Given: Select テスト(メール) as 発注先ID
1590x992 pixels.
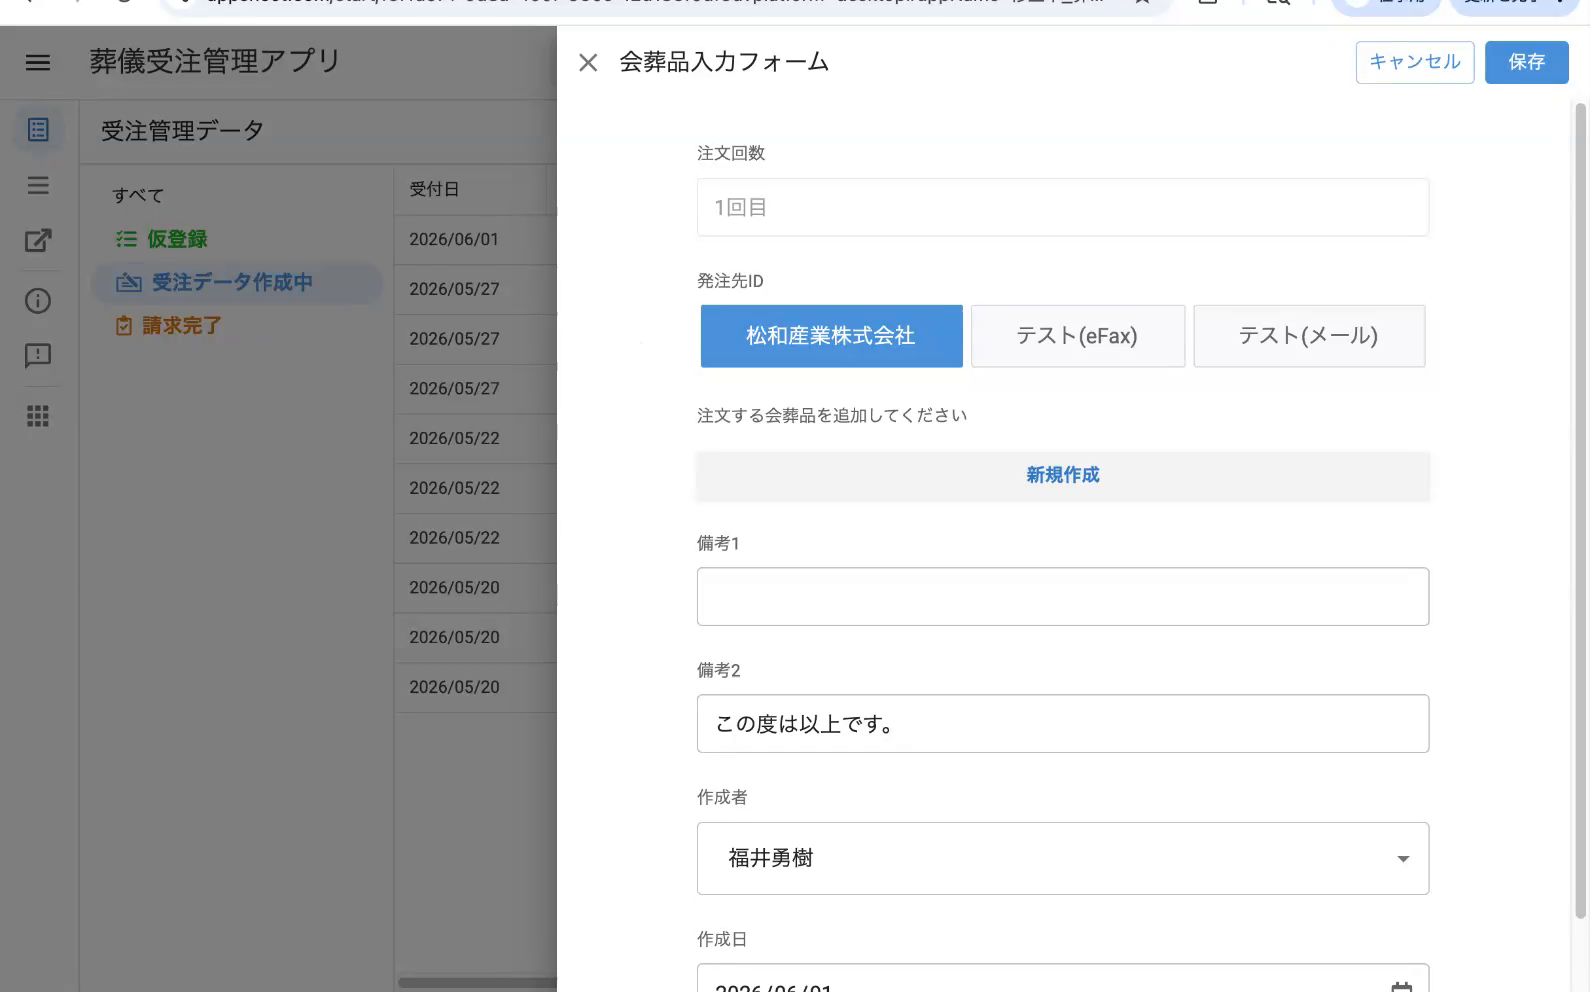Looking at the screenshot, I should (x=1309, y=336).
